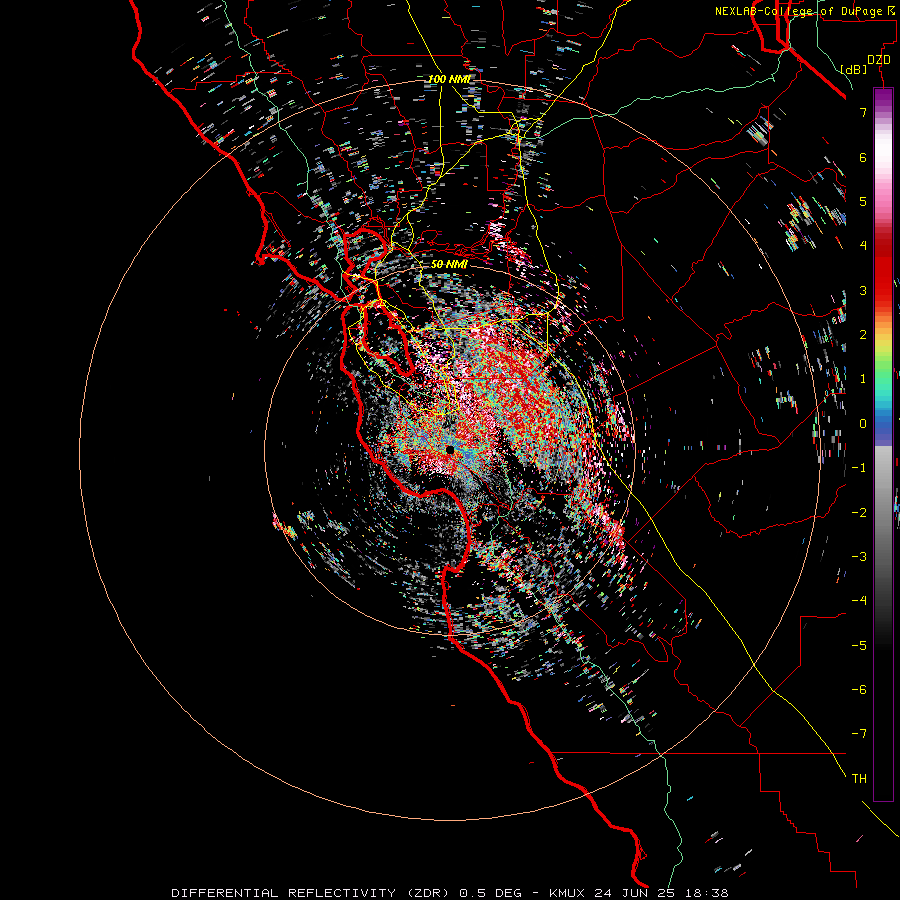
Task: Select the 3 dB scale label
Action: (x=863, y=290)
